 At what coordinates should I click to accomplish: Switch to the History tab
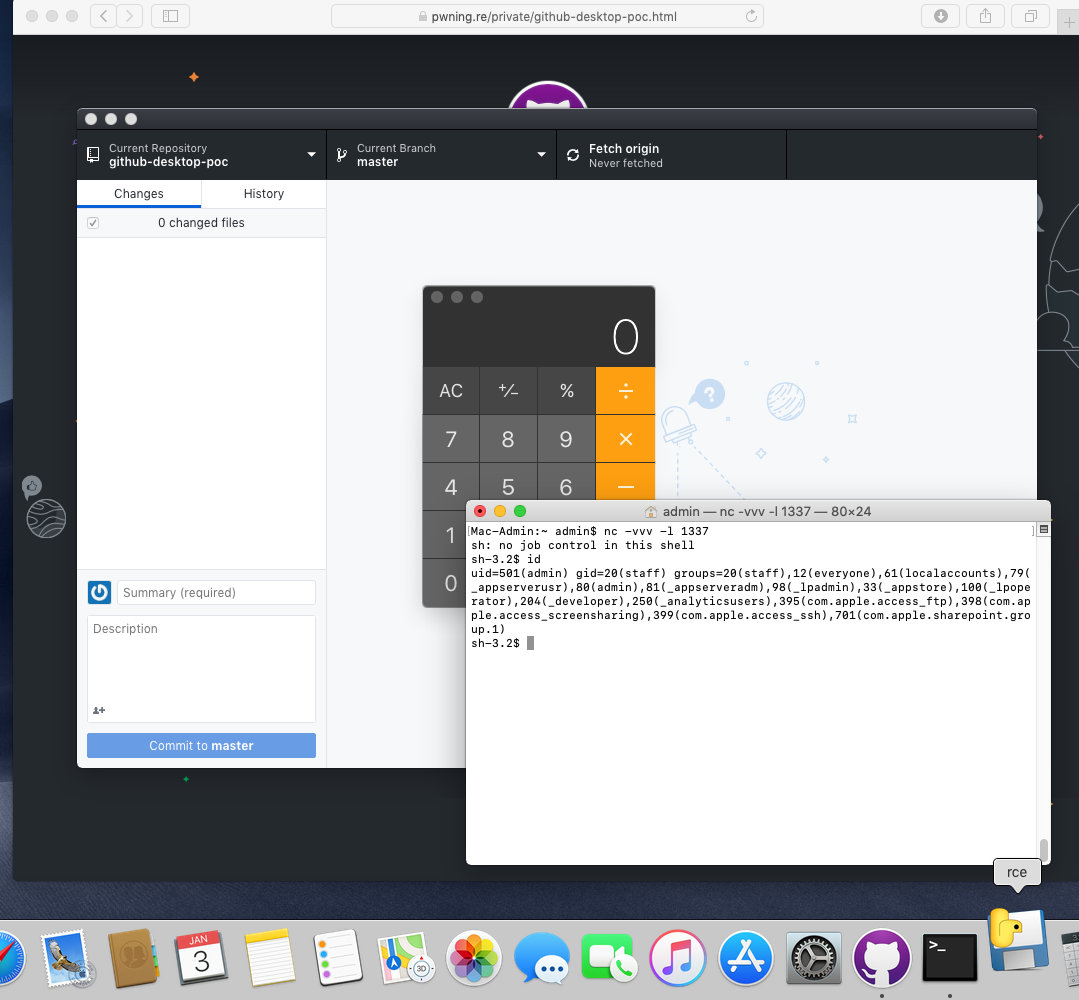click(263, 194)
